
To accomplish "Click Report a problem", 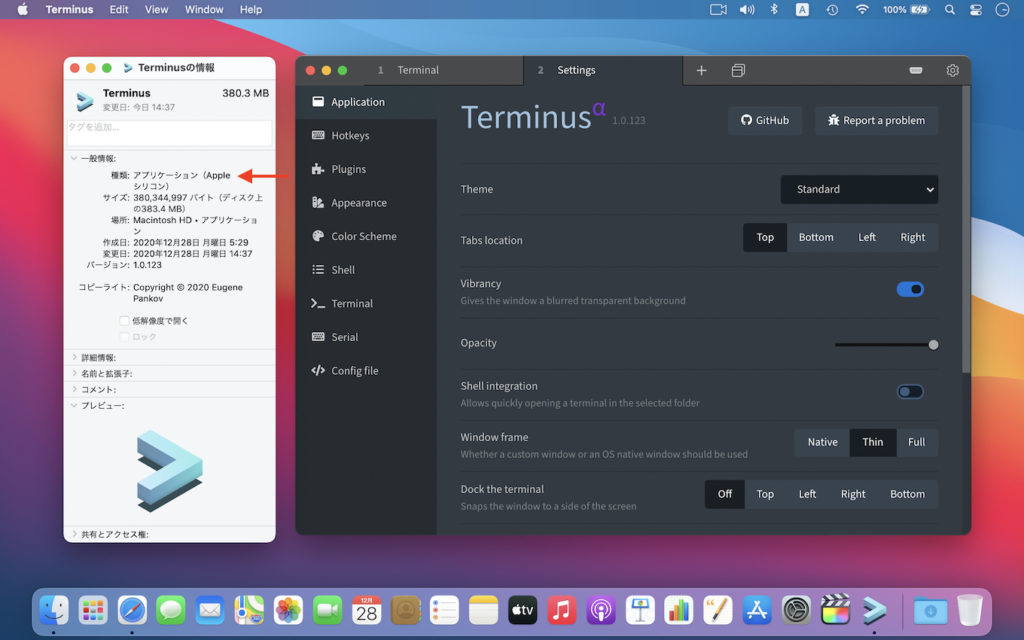I will pyautogui.click(x=876, y=120).
